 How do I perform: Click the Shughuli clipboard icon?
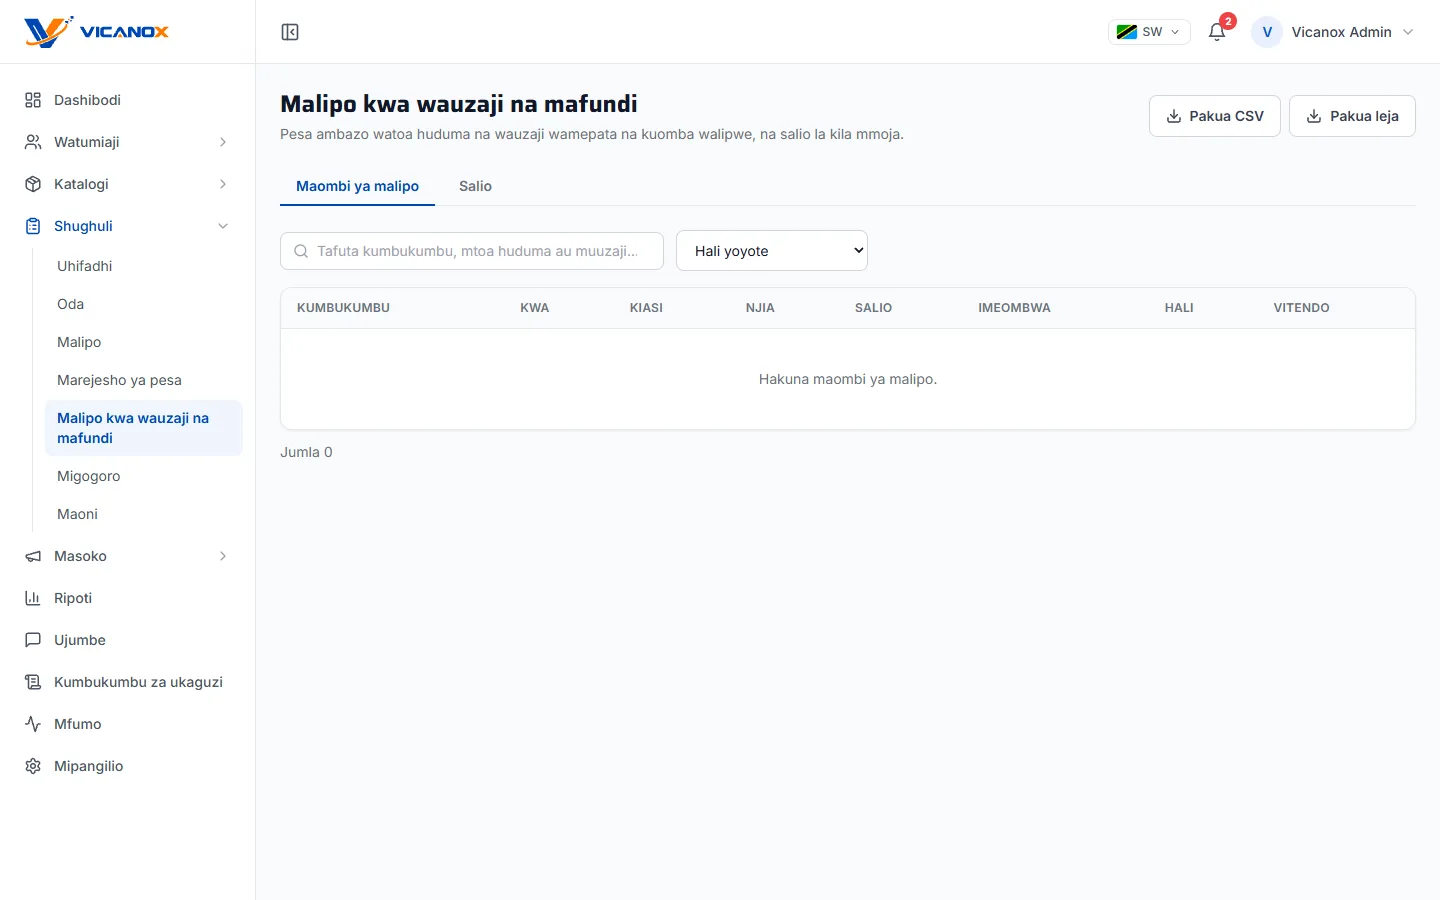tap(33, 226)
